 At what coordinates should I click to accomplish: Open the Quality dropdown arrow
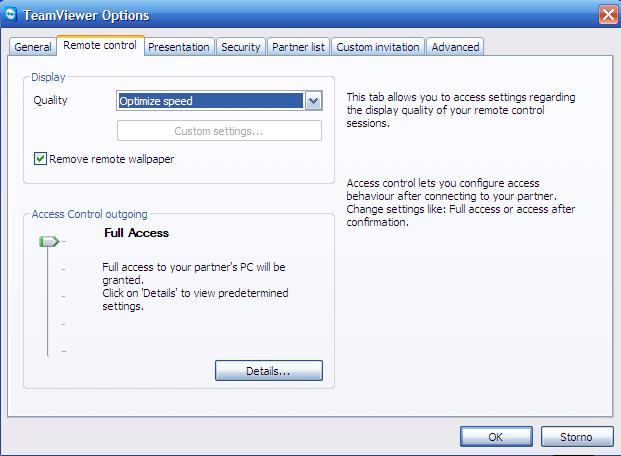click(x=314, y=101)
